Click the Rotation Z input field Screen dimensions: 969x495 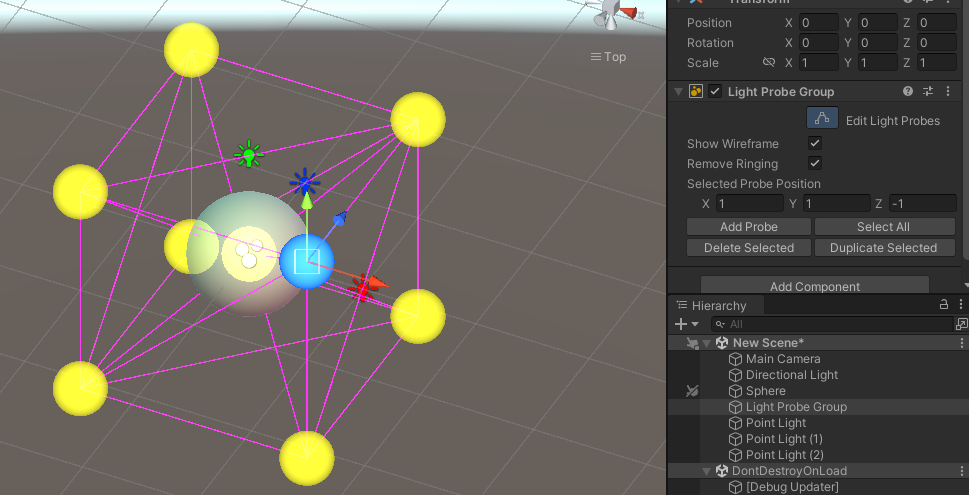click(x=937, y=43)
